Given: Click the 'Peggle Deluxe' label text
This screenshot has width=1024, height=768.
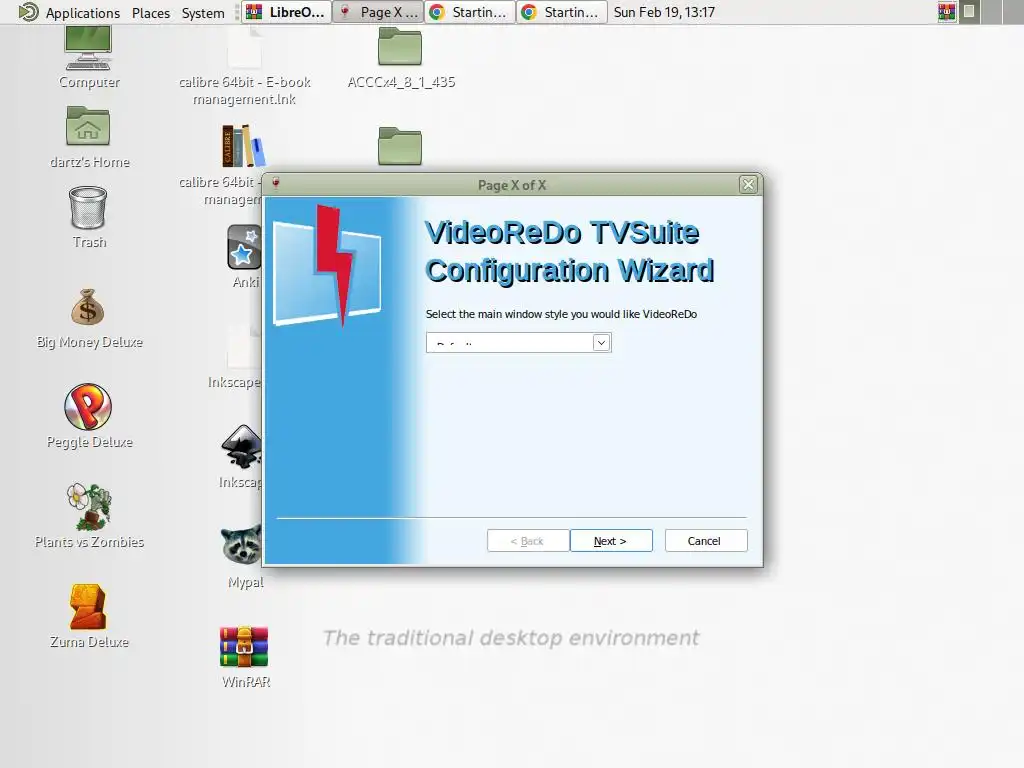Looking at the screenshot, I should click(89, 442).
